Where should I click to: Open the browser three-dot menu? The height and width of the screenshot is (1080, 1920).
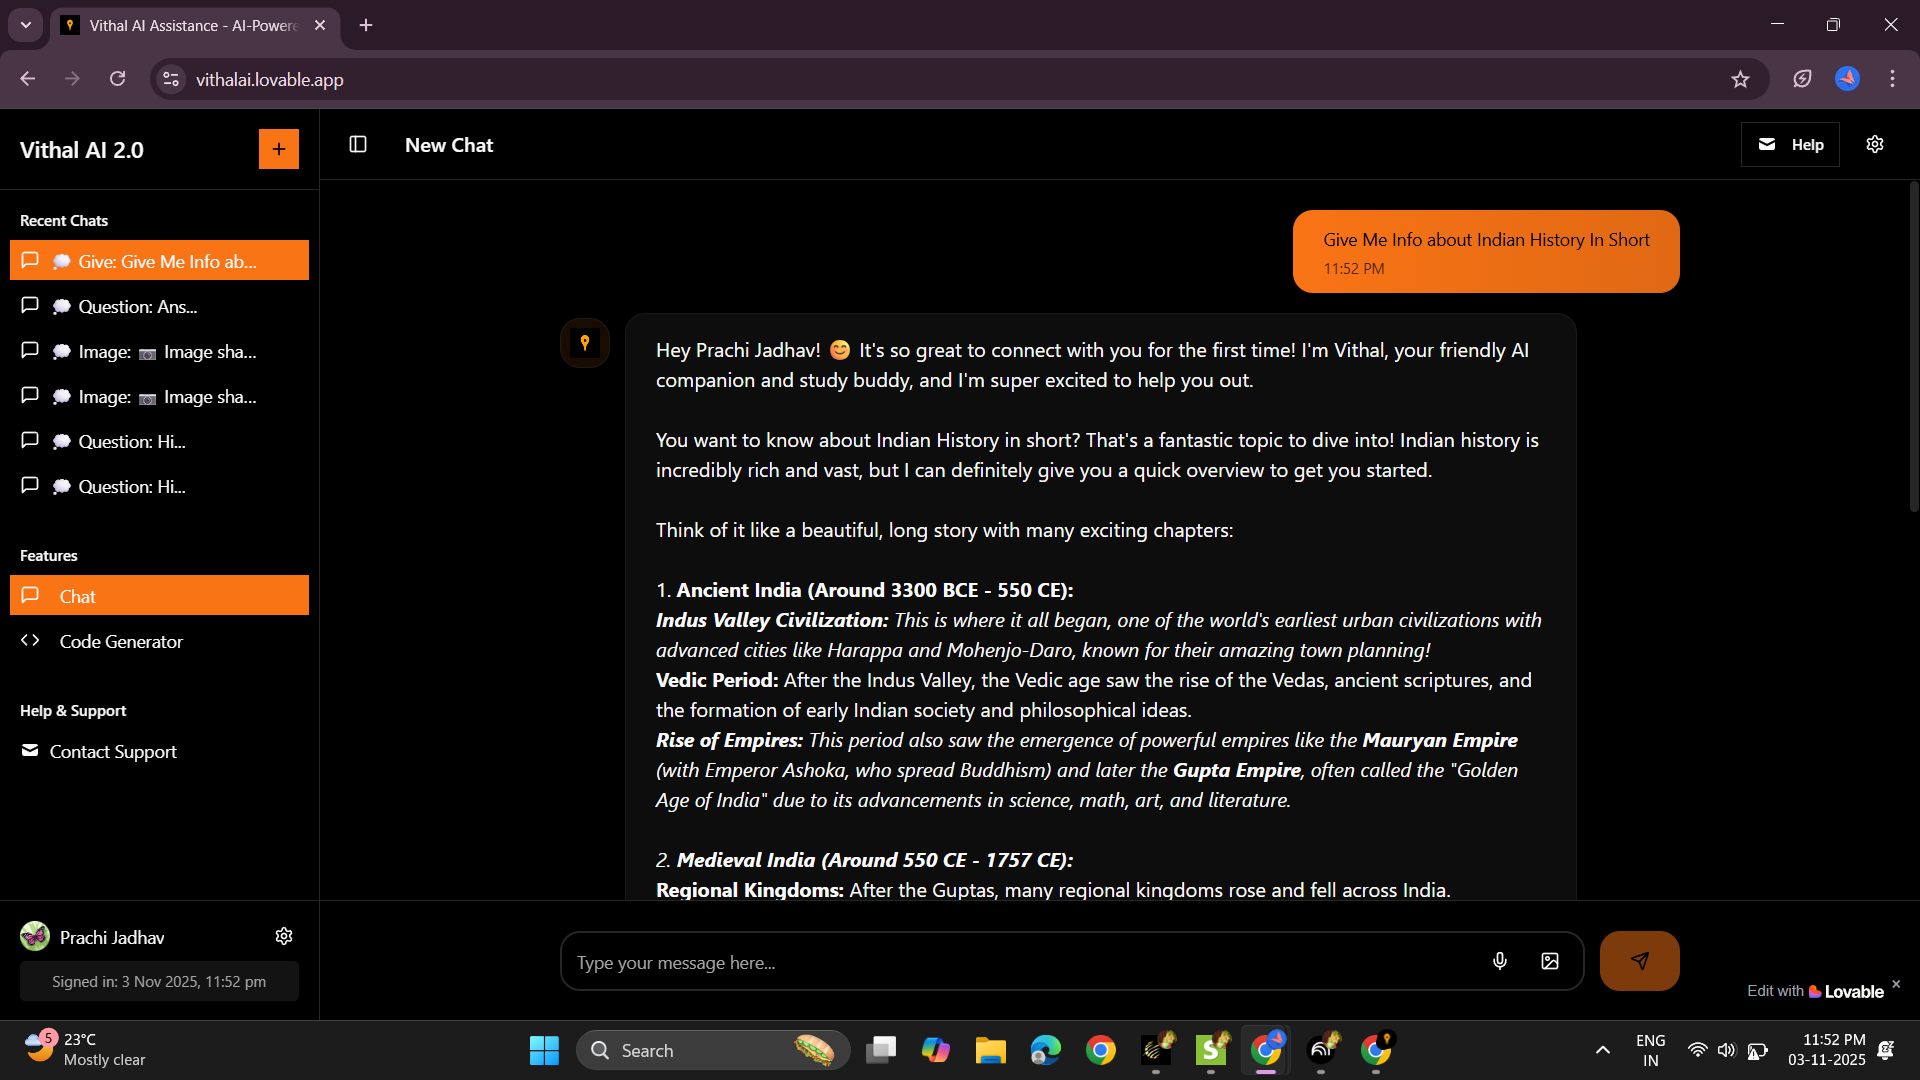point(1892,79)
